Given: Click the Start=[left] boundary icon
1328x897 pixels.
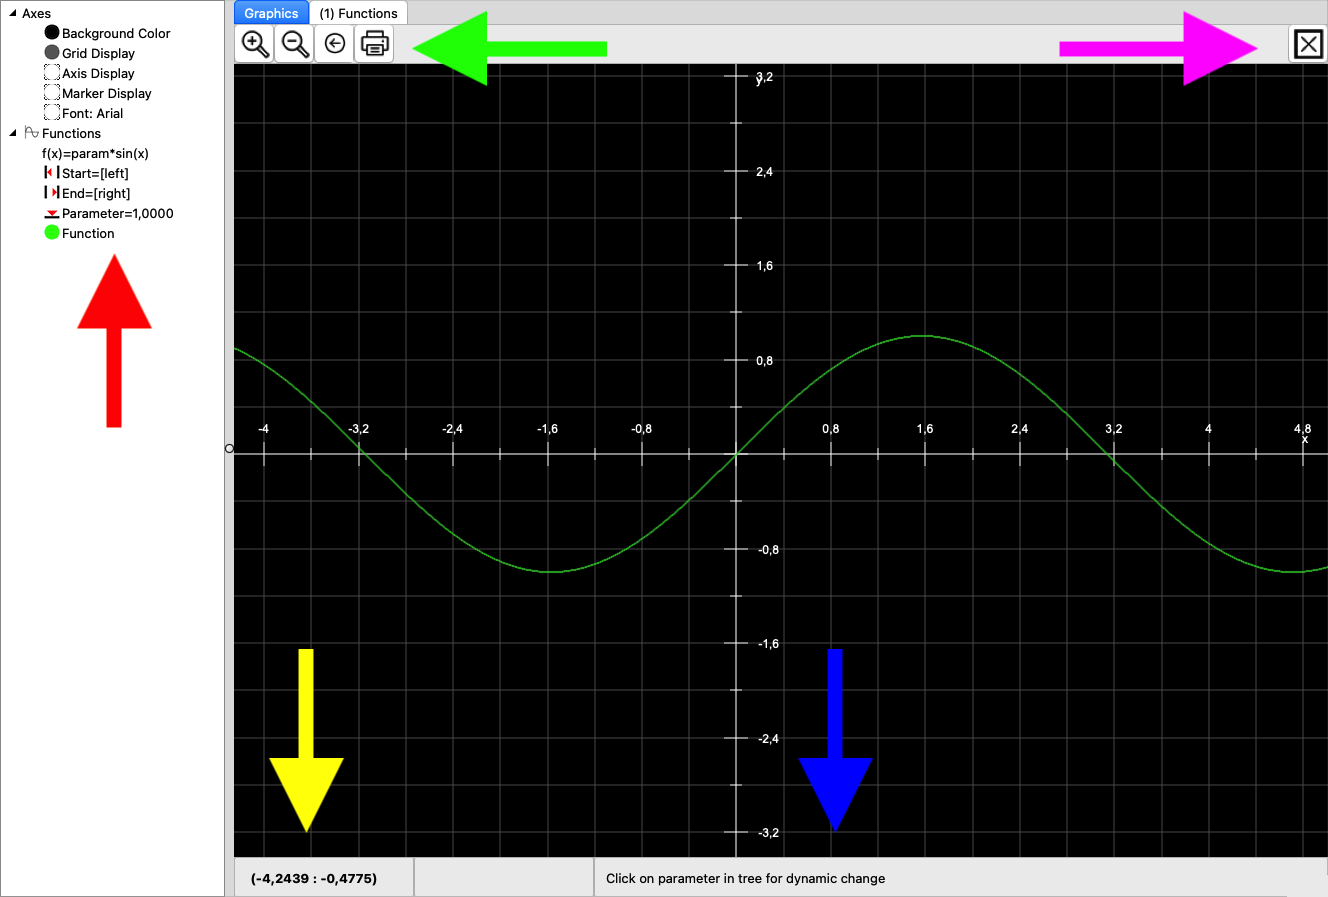Looking at the screenshot, I should (51, 173).
